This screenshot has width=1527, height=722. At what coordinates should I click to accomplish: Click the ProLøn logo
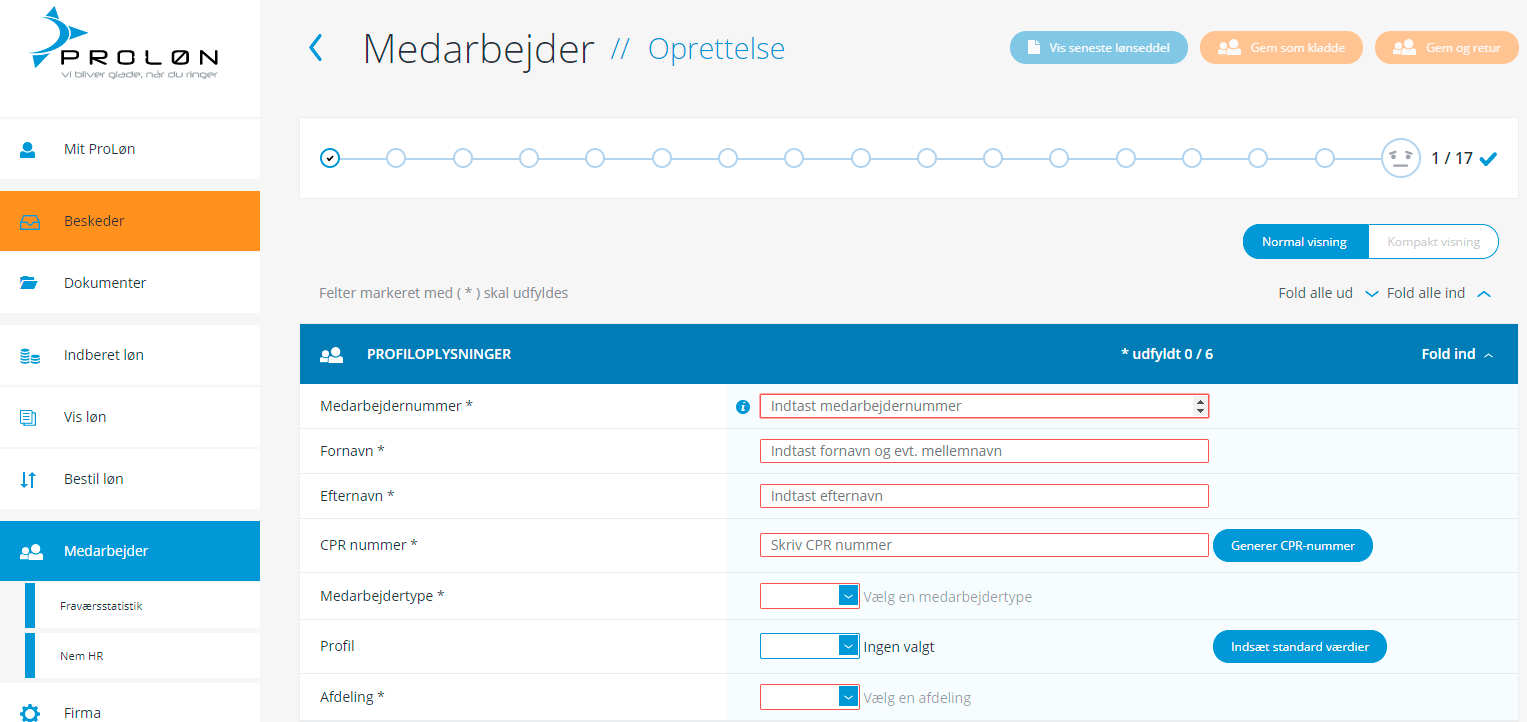point(125,43)
